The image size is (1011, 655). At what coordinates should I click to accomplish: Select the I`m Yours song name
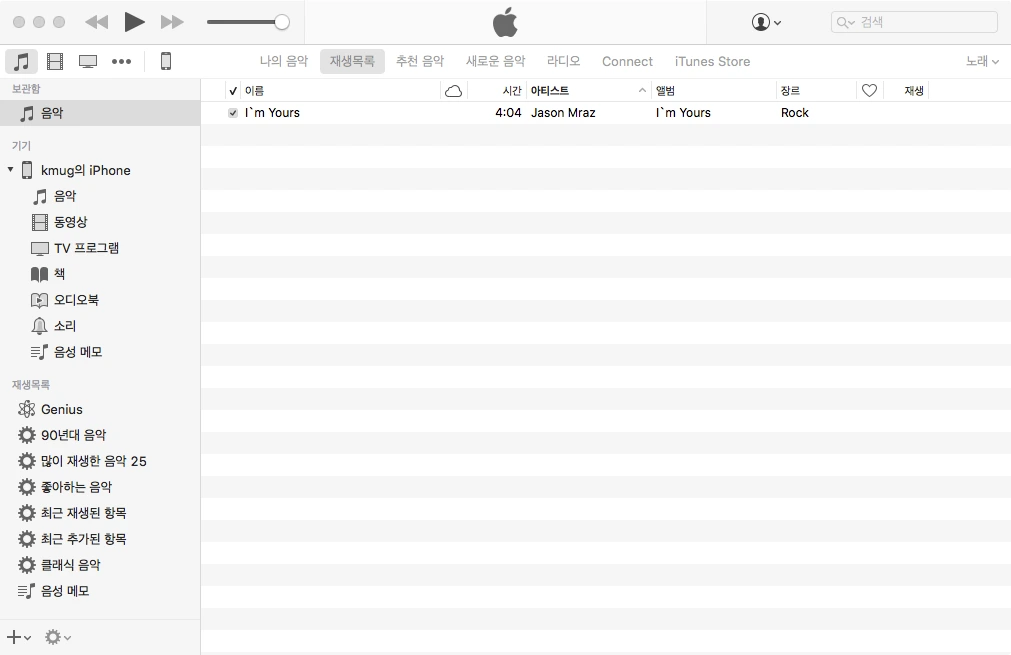[x=272, y=113]
